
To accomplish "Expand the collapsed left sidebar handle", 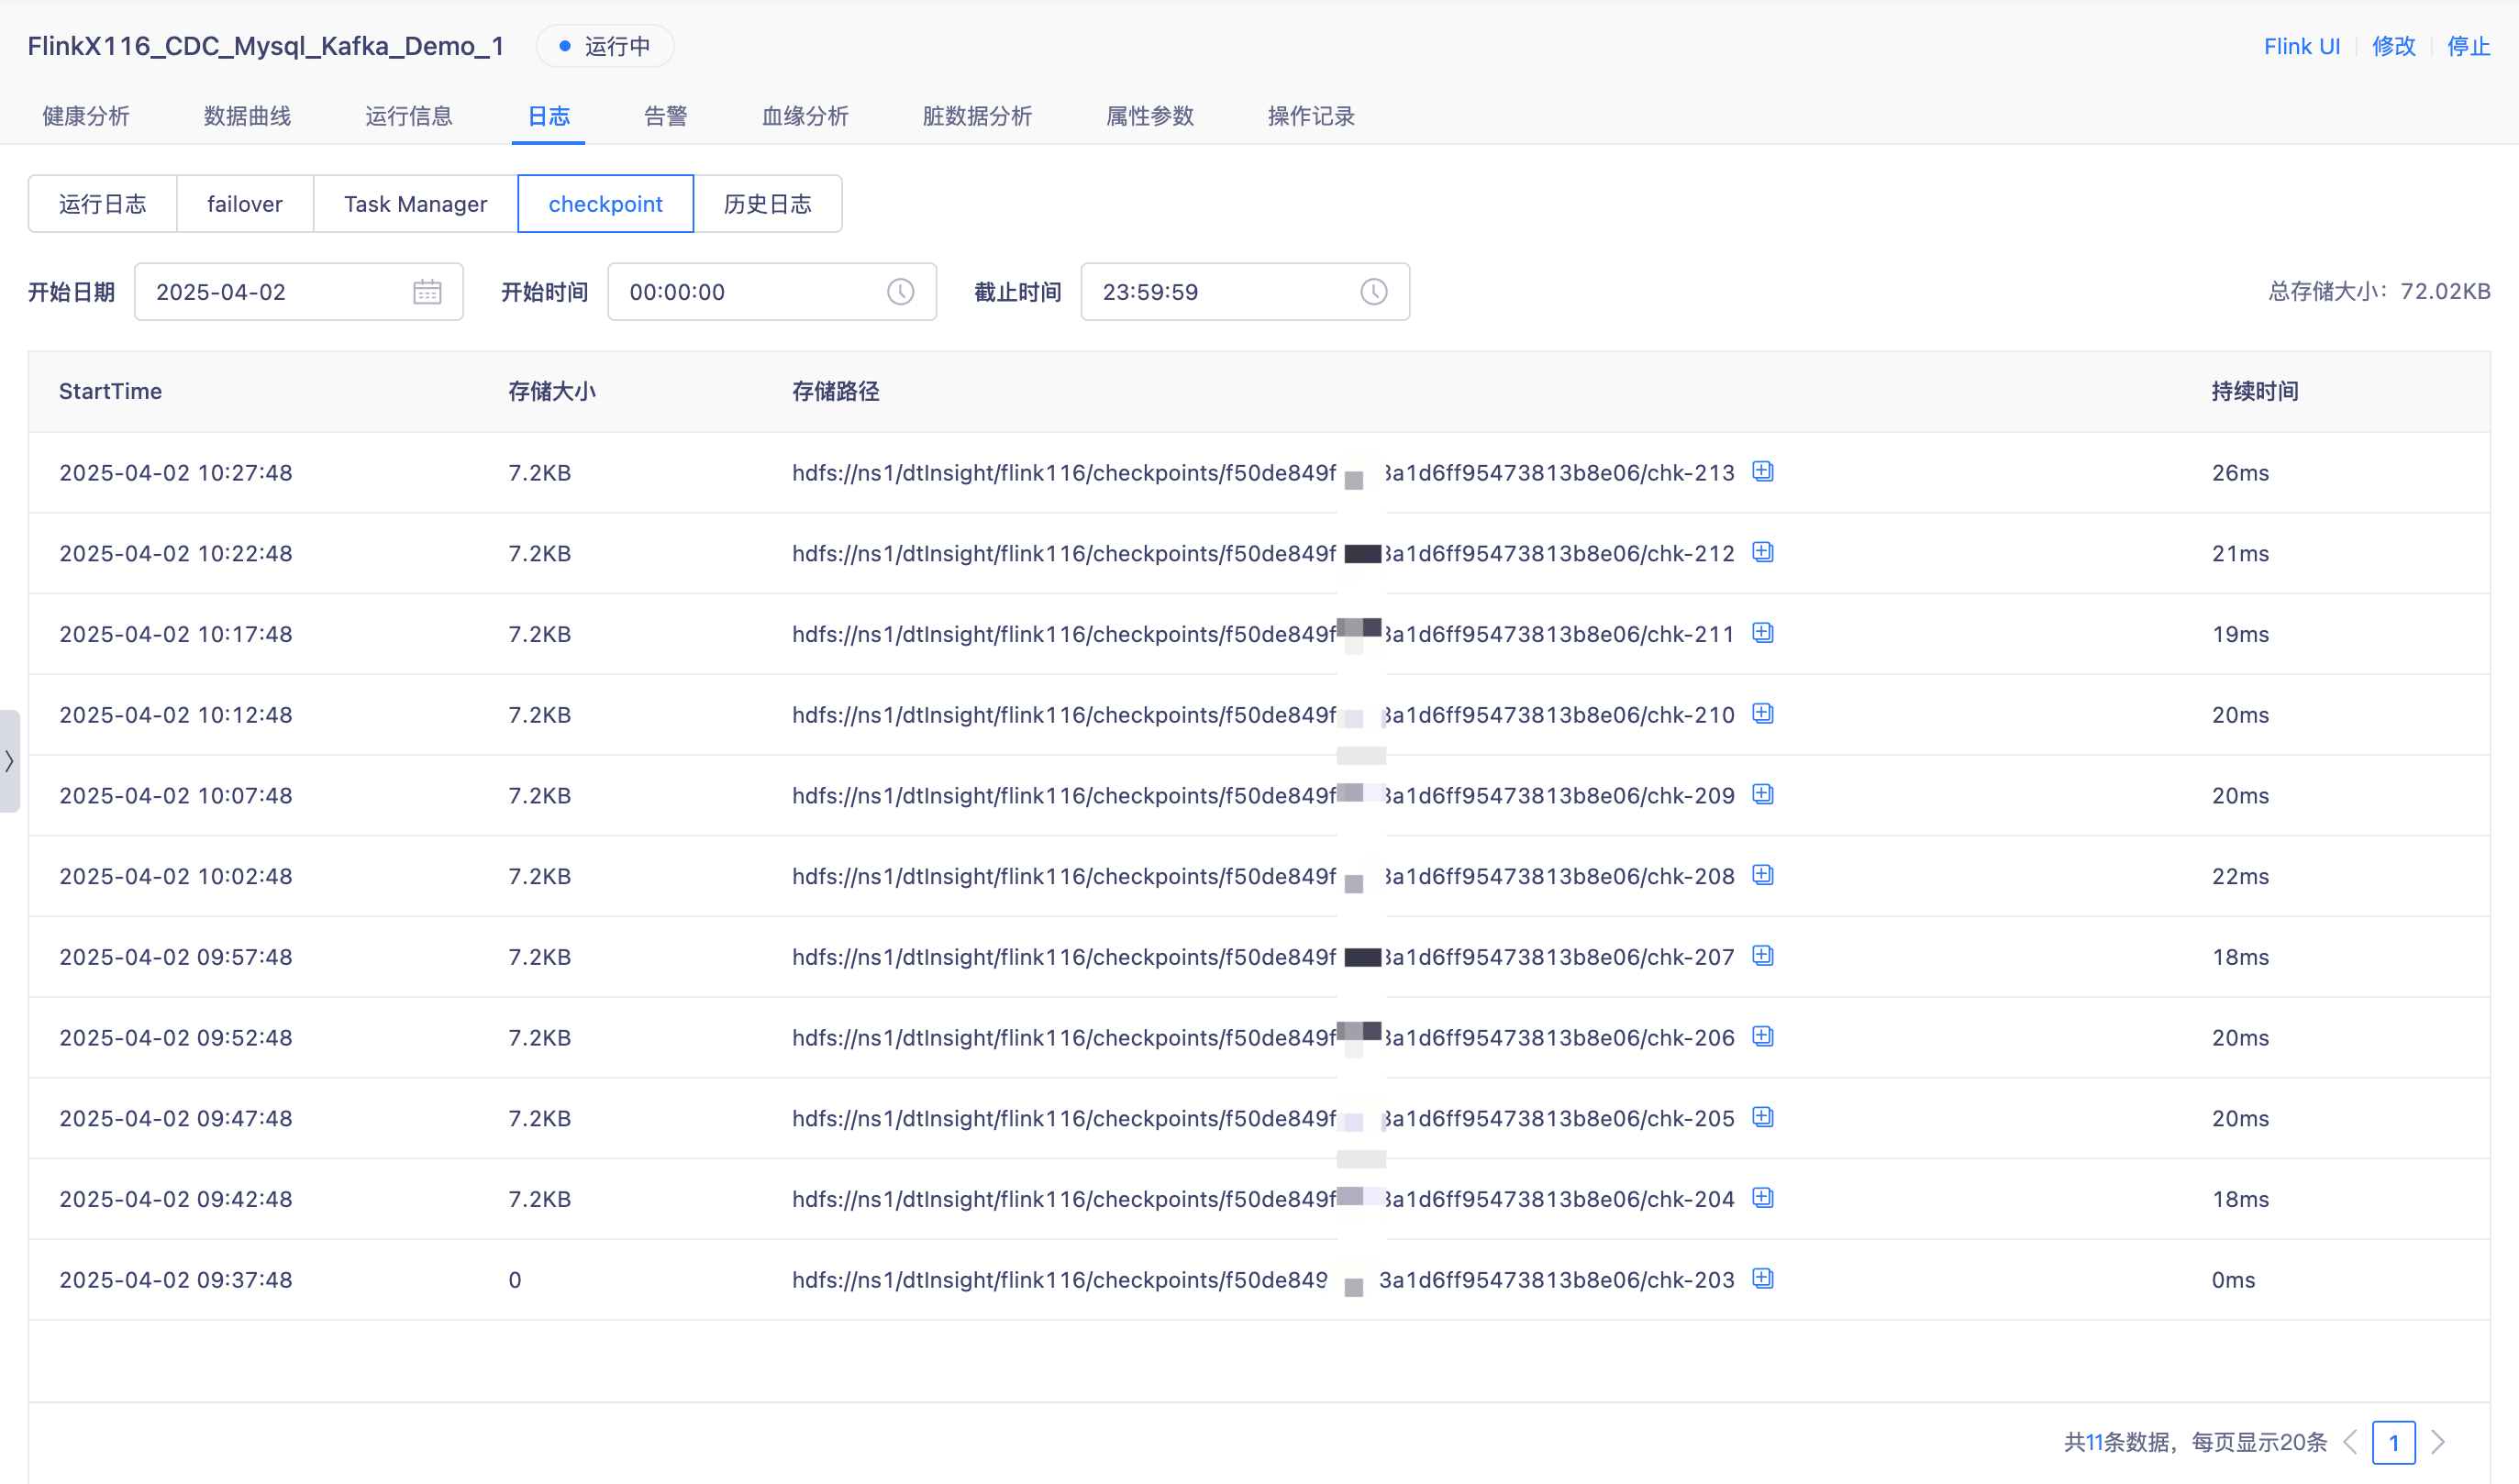I will [x=9, y=761].
